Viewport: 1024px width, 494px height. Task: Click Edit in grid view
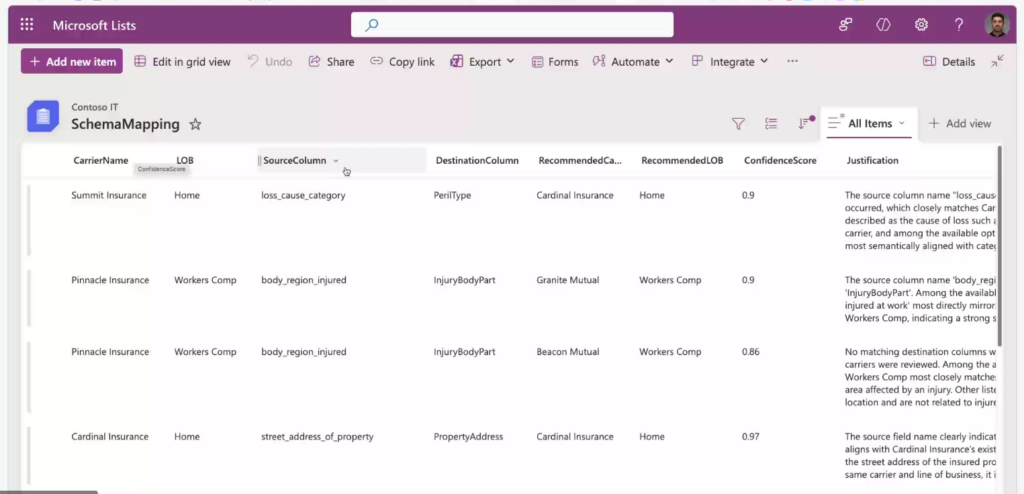pyautogui.click(x=182, y=62)
